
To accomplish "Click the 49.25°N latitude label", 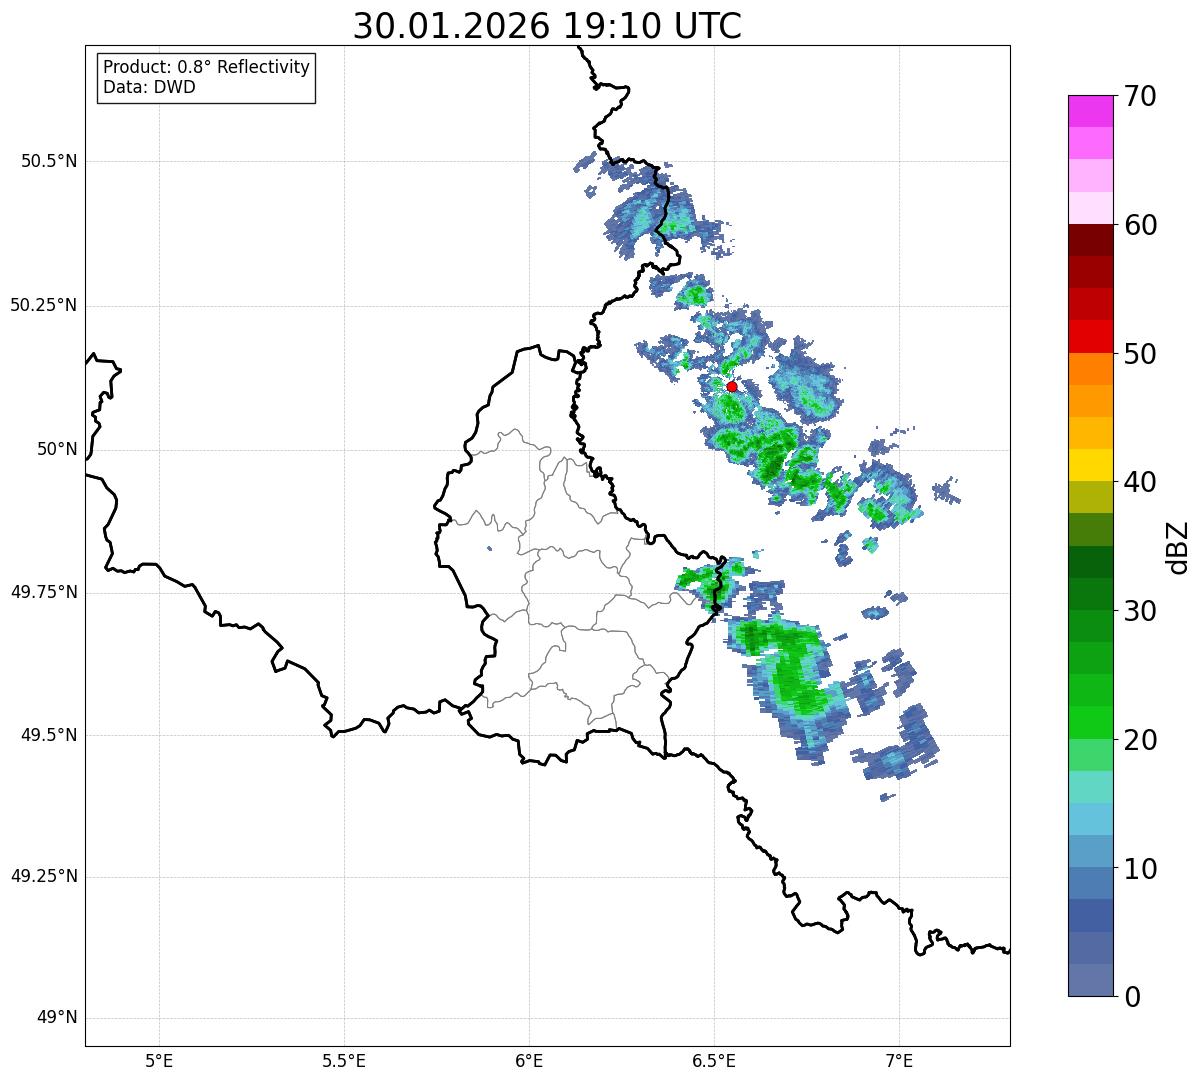I will click(x=43, y=876).
